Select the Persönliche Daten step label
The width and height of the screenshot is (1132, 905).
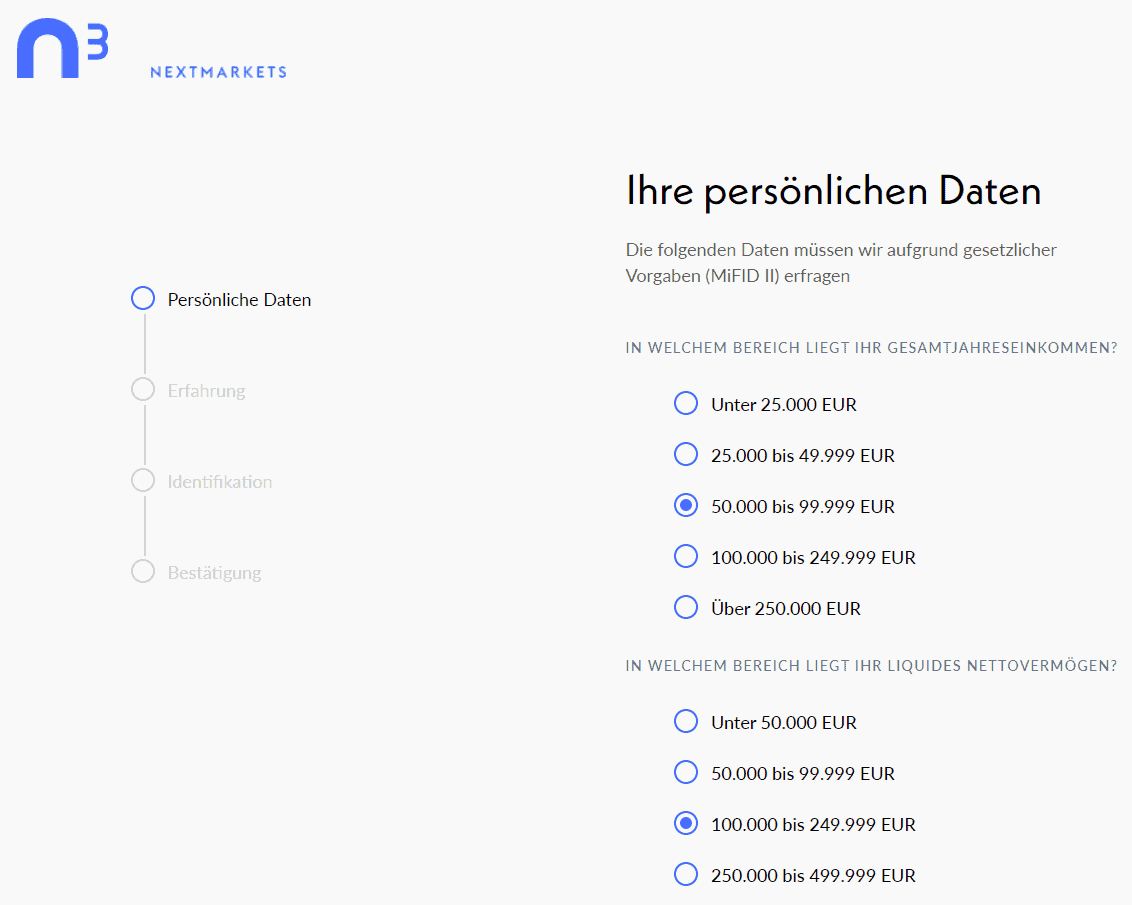click(239, 300)
